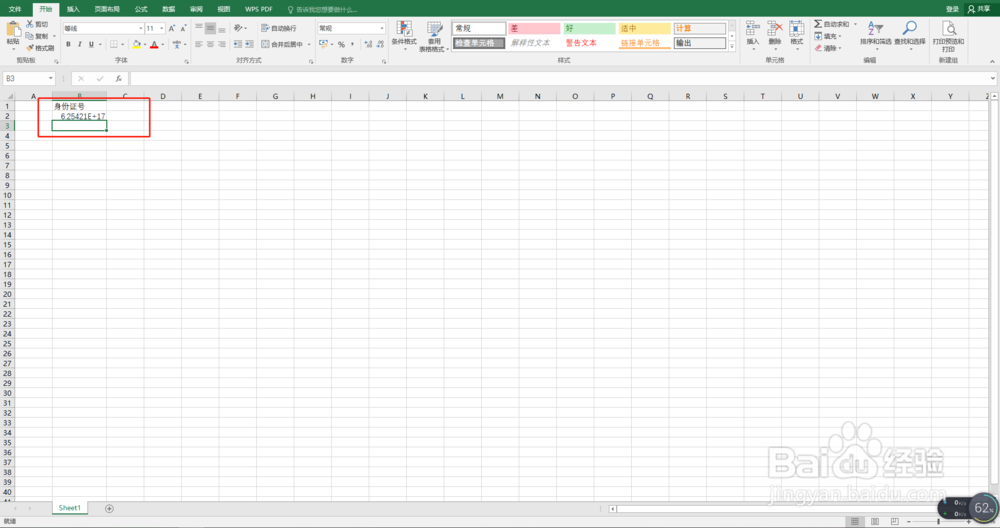This screenshot has height=528, width=1000.
Task: Decrease font size with smaller A icon
Action: (x=183, y=28)
